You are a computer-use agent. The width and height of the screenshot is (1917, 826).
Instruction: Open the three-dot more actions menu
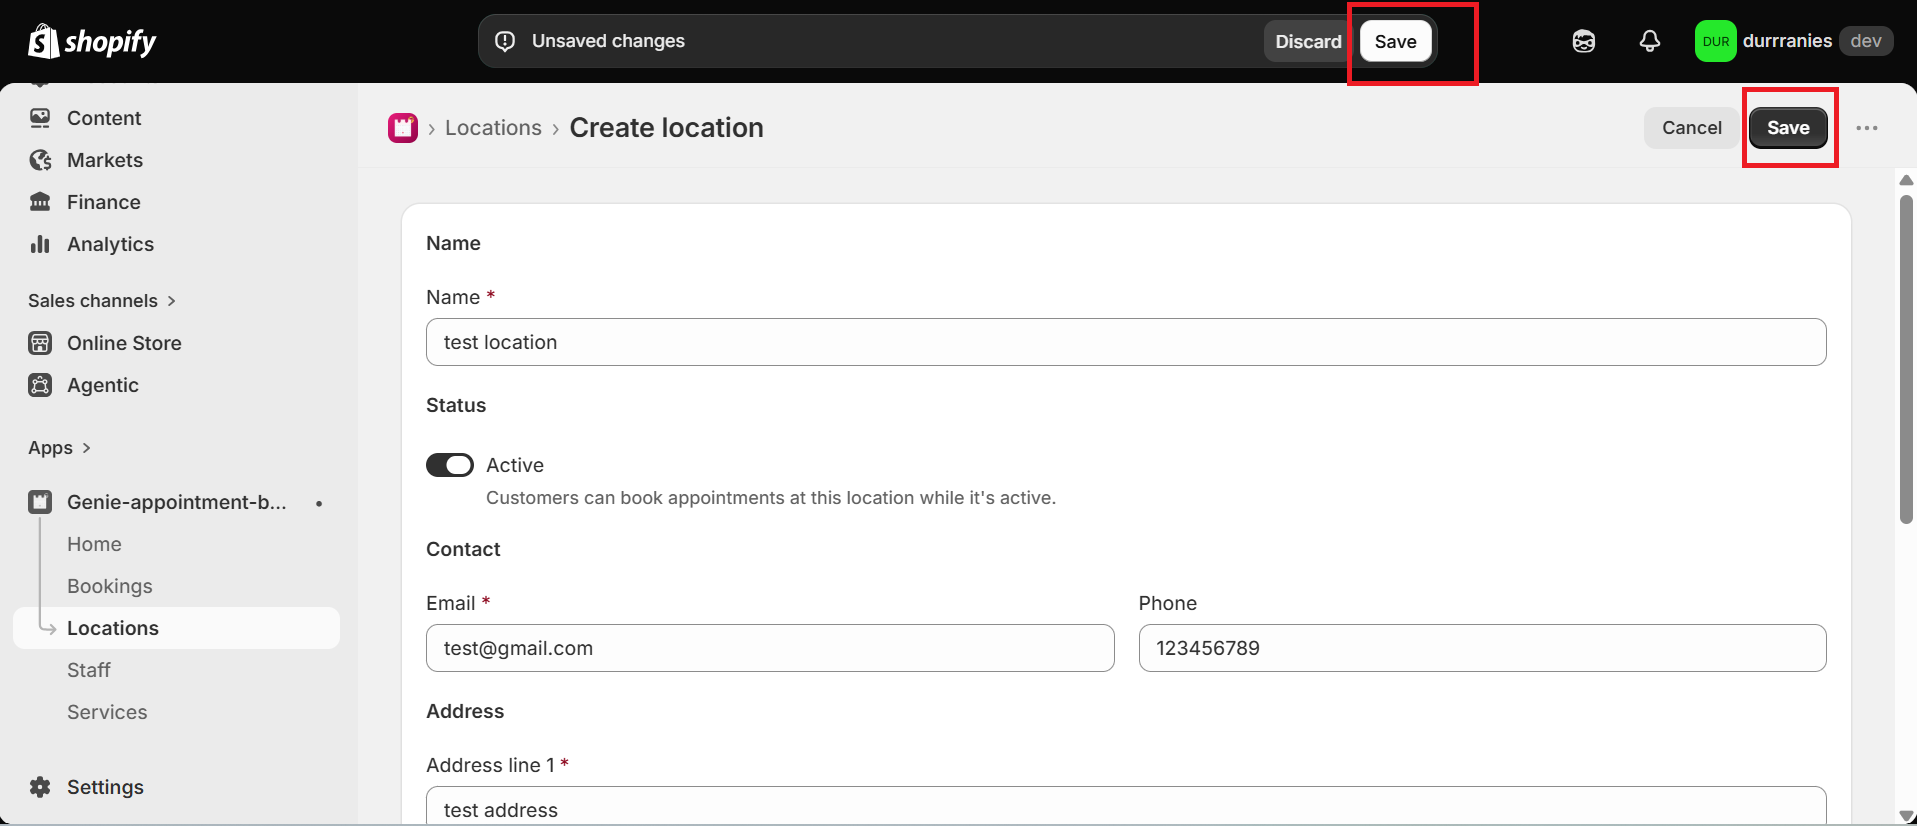(1867, 128)
